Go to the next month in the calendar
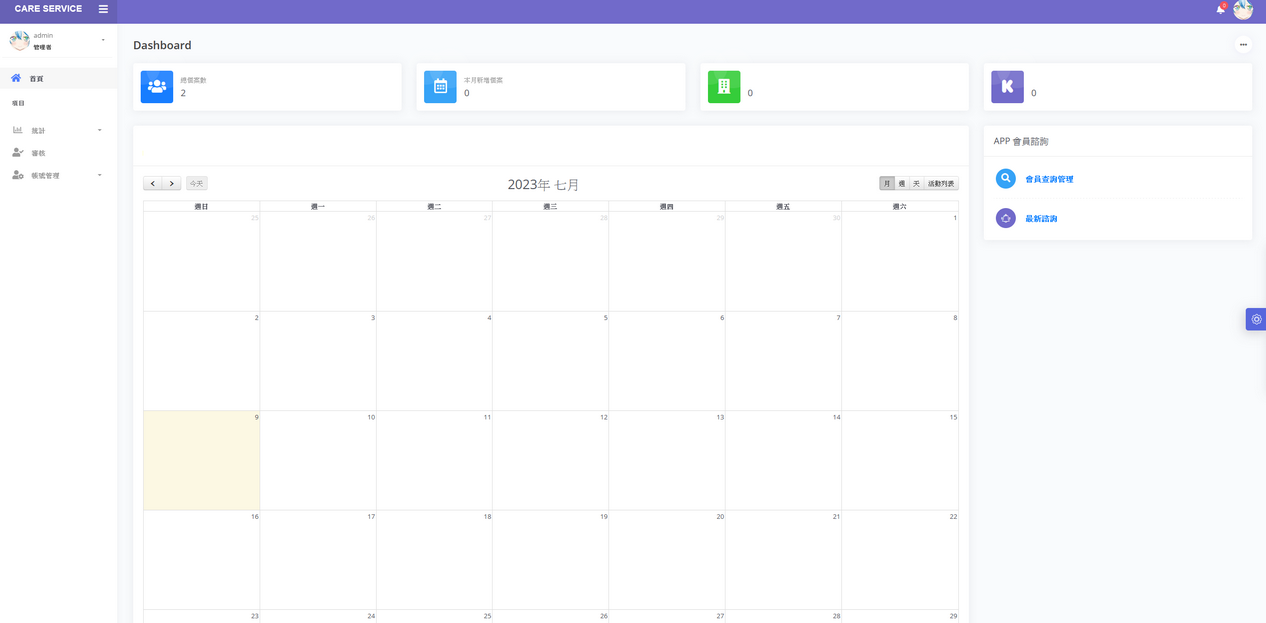Screen dimensions: 1266x623 (x=172, y=184)
